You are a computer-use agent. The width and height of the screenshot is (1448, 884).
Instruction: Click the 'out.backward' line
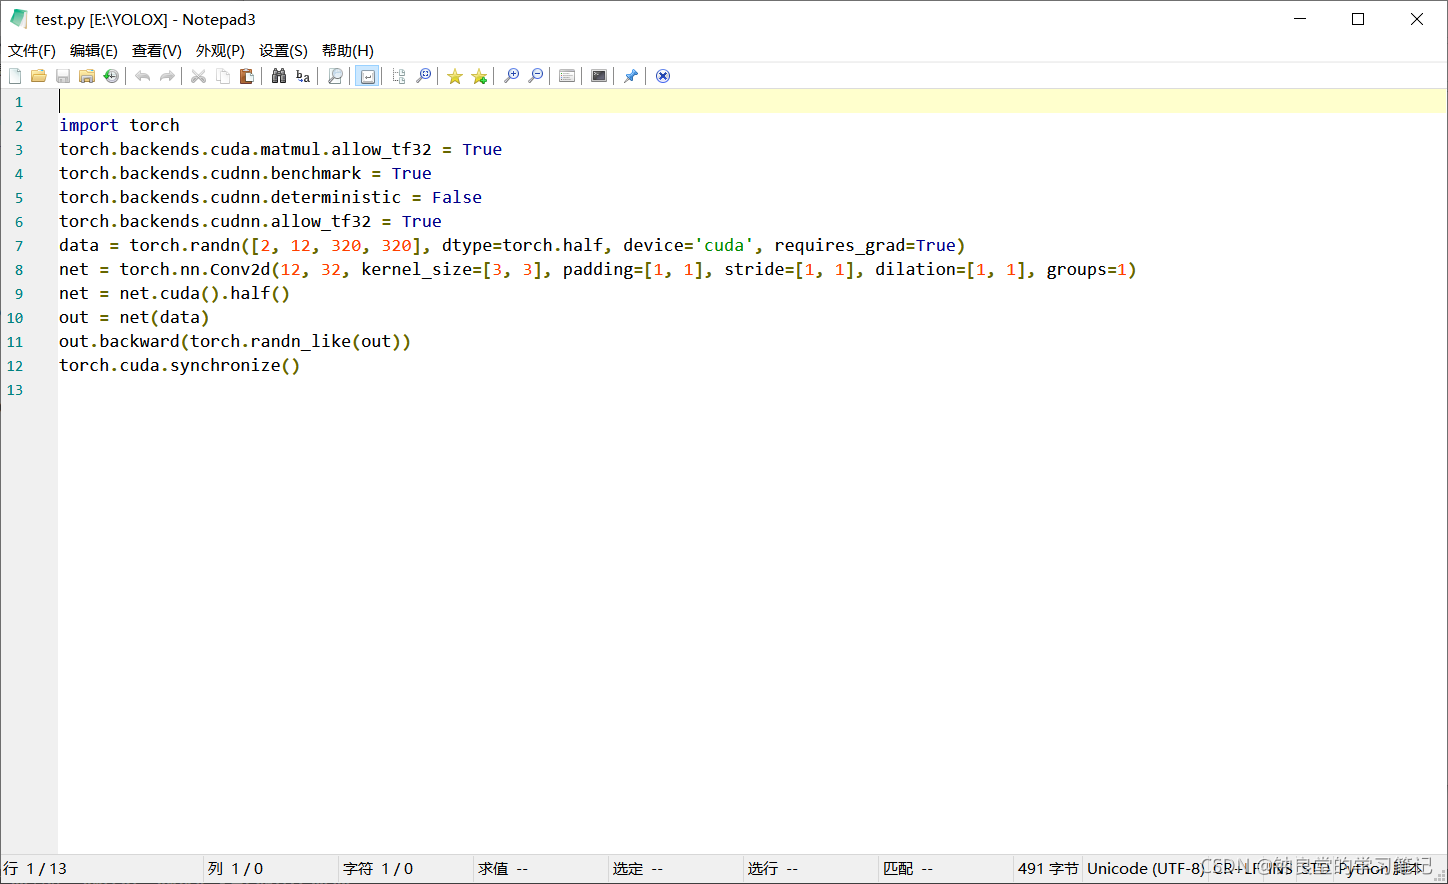[x=235, y=341]
